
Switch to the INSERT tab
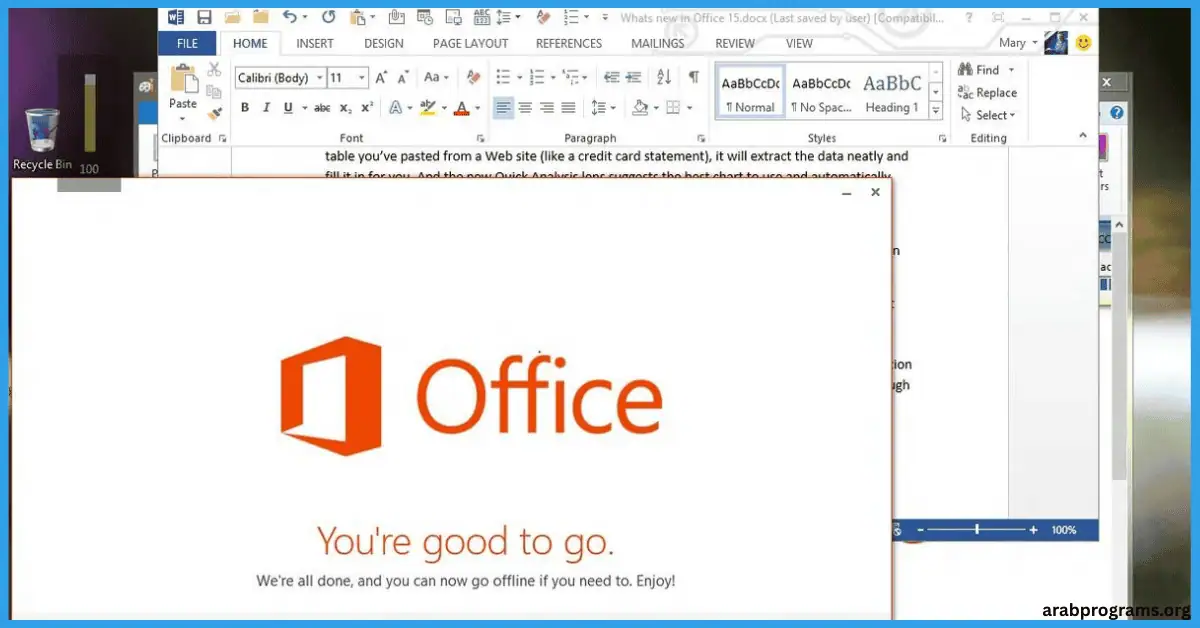pos(315,43)
